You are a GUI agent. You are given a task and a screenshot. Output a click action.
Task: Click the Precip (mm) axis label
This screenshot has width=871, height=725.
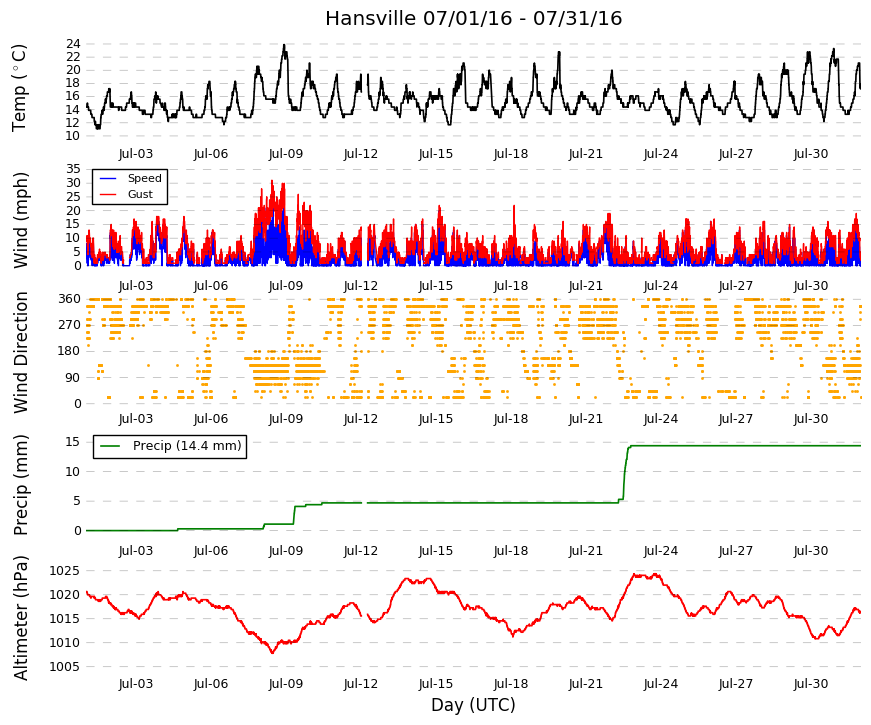[x=20, y=485]
